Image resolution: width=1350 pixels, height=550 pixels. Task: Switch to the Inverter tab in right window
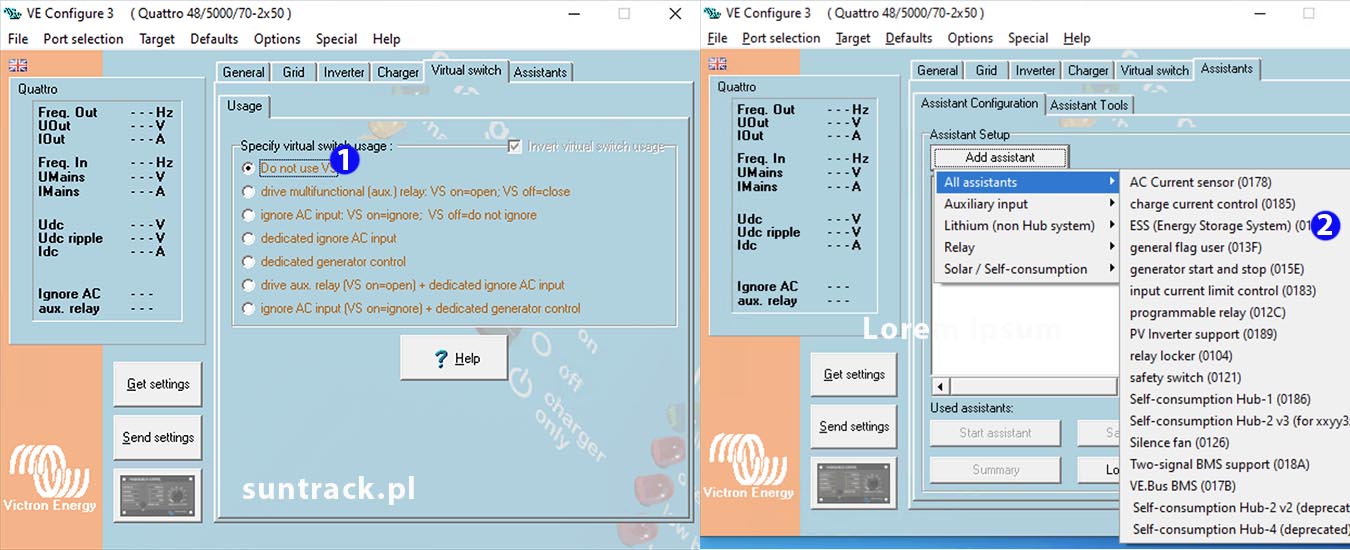click(x=1035, y=71)
